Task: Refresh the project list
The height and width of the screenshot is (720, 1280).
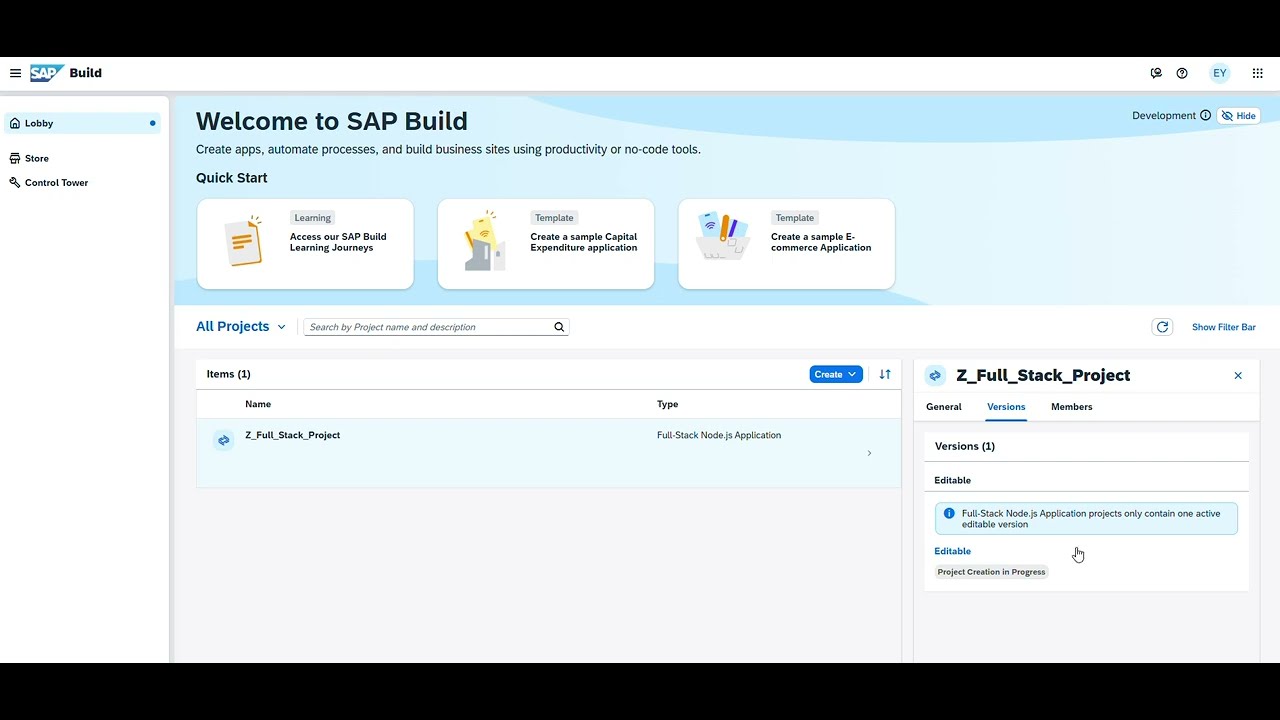Action: 1162,327
